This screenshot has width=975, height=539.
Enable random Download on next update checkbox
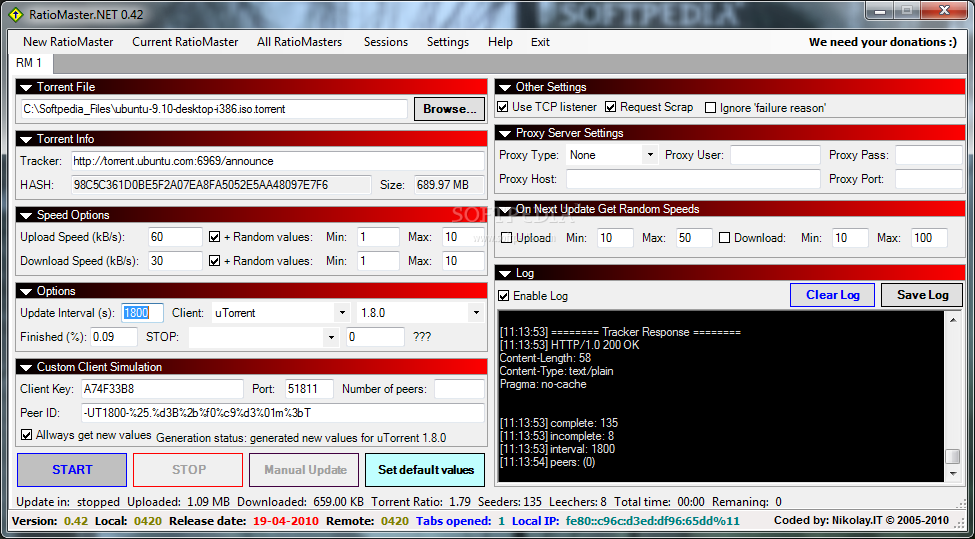click(x=724, y=237)
